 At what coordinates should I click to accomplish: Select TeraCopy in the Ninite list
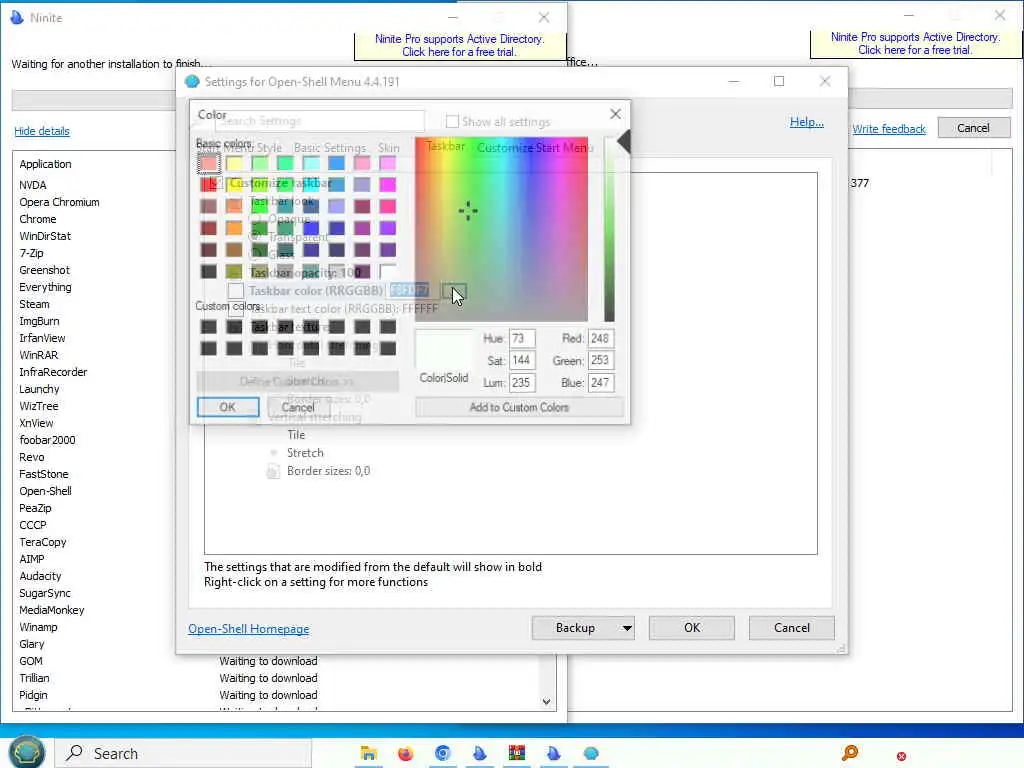click(x=42, y=541)
